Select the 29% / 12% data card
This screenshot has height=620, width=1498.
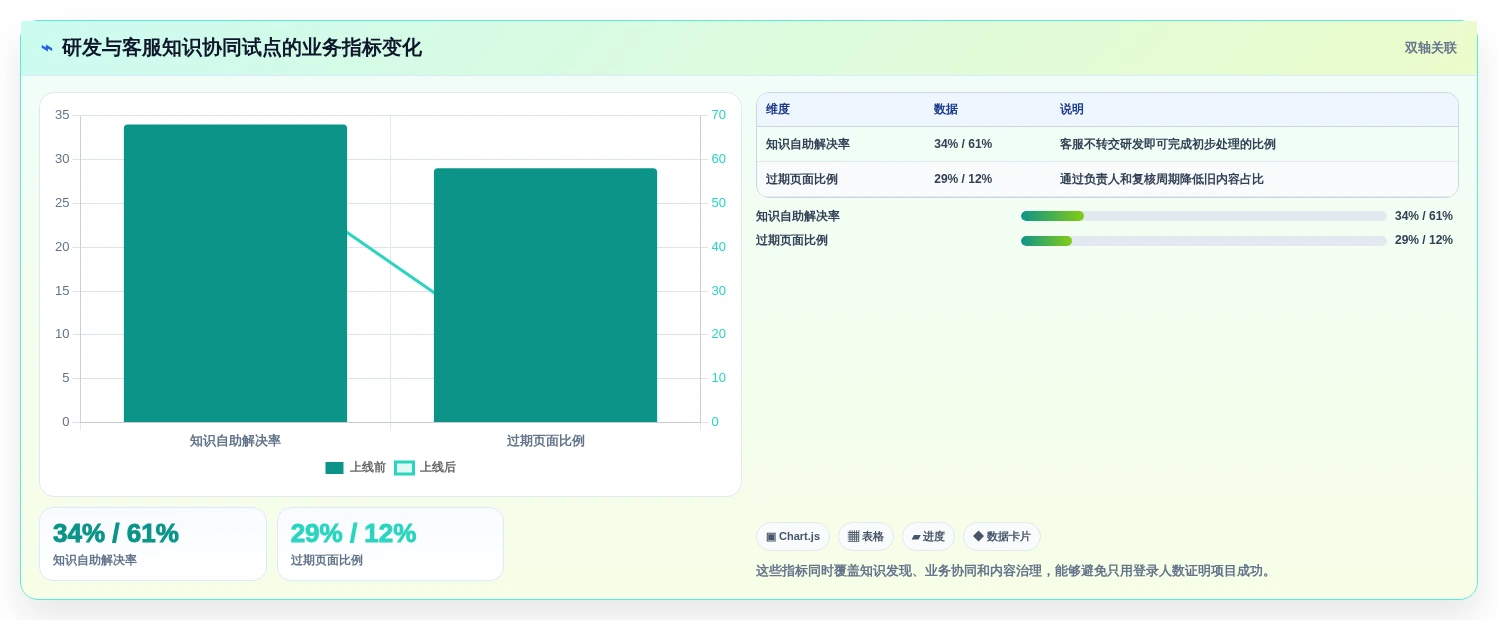click(390, 544)
